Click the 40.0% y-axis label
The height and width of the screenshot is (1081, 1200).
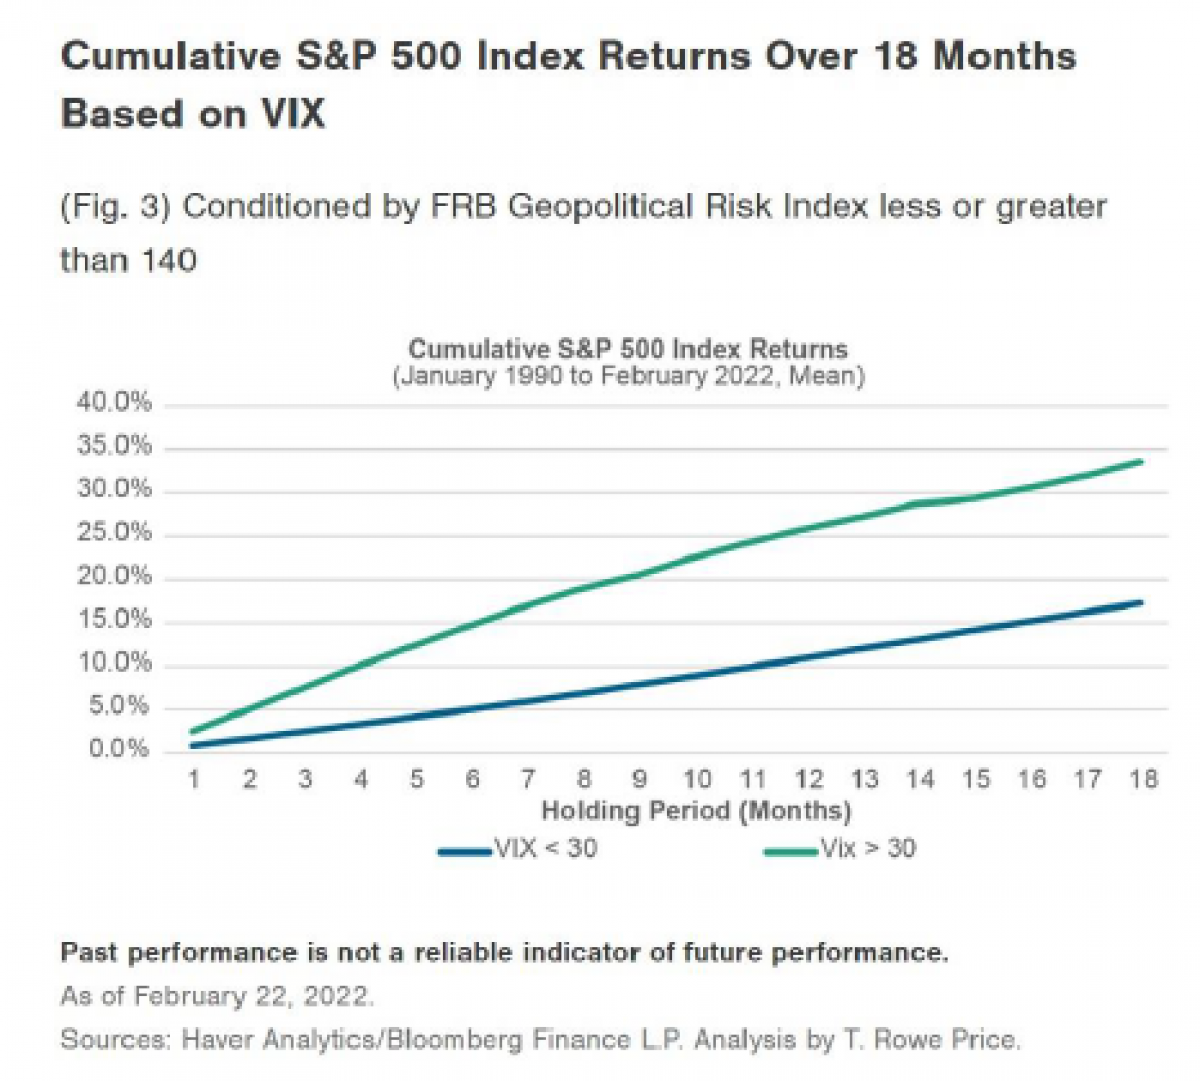(114, 402)
